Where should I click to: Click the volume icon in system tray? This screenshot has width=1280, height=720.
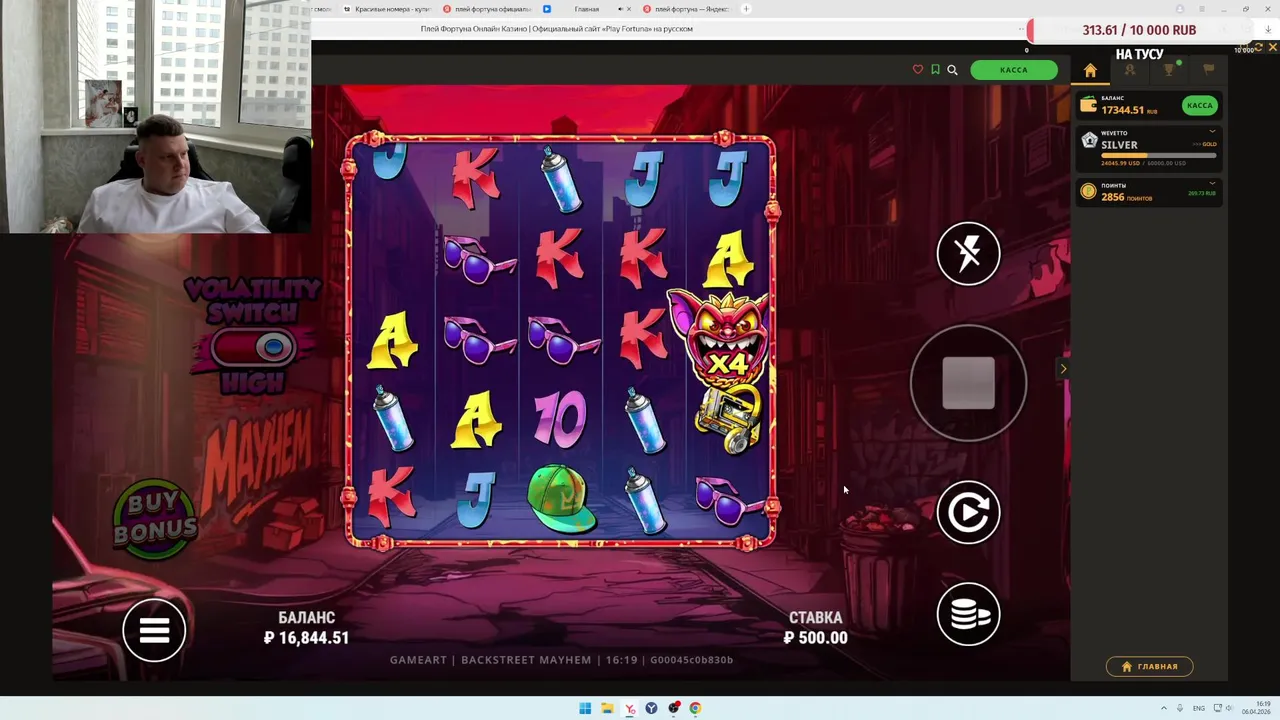point(1230,708)
